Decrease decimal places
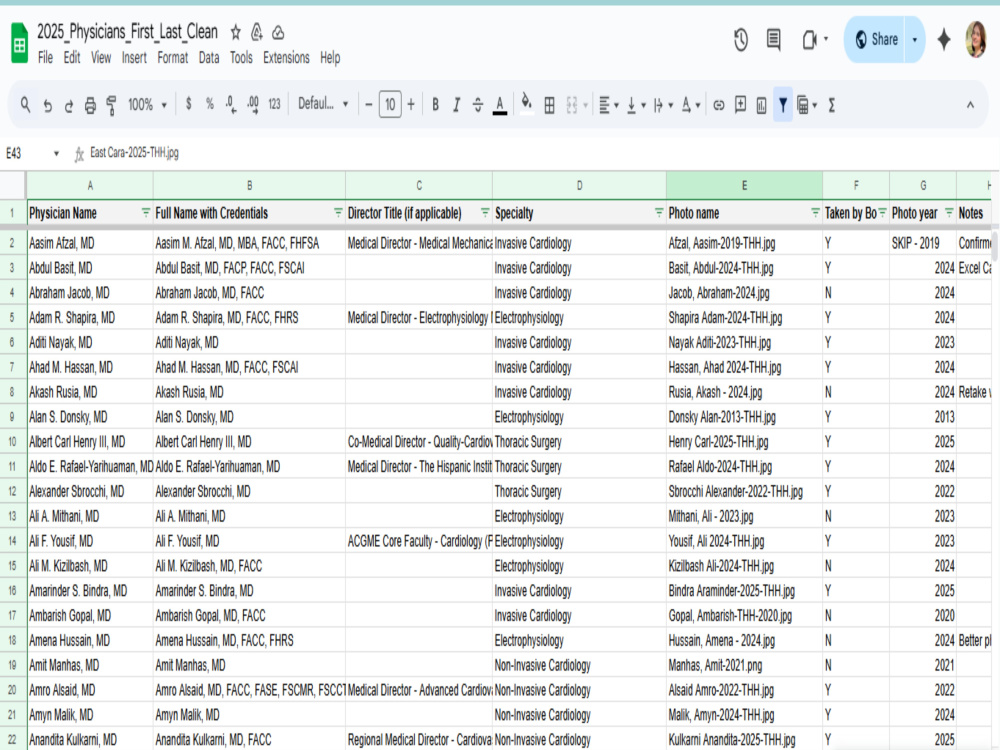Screen dimensions: 1000x750 pos(231,104)
